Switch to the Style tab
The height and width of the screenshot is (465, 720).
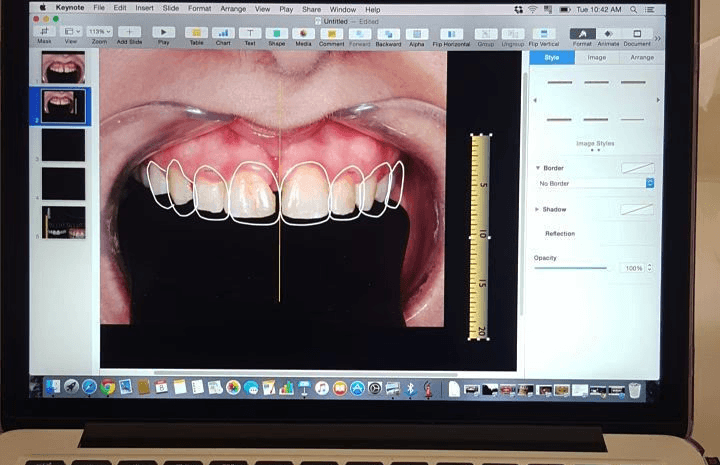click(552, 57)
